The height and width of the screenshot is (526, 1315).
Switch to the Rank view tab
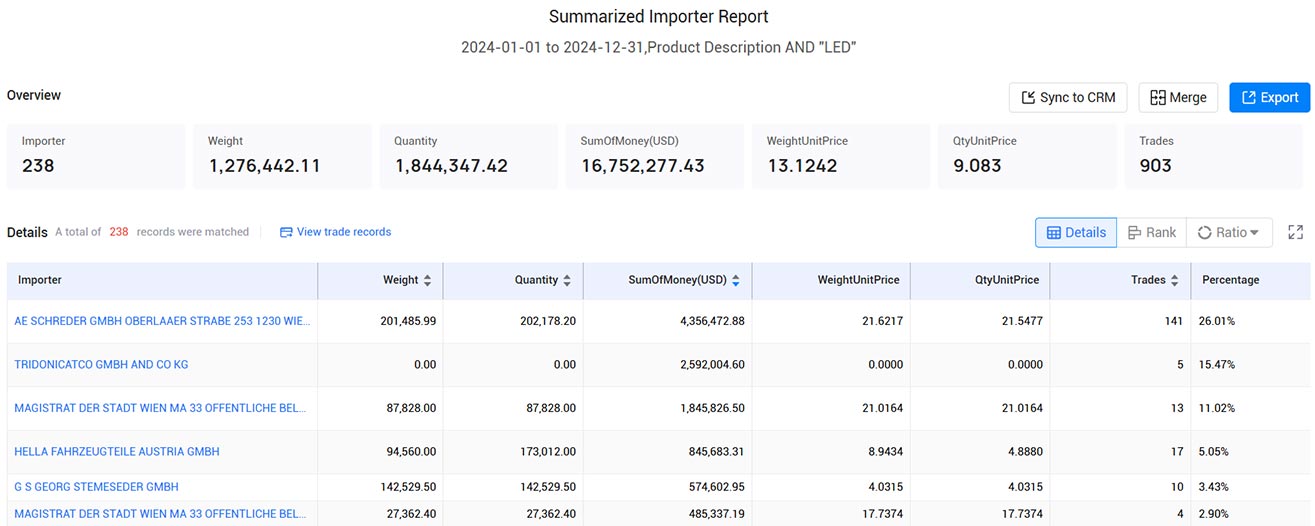[1151, 232]
